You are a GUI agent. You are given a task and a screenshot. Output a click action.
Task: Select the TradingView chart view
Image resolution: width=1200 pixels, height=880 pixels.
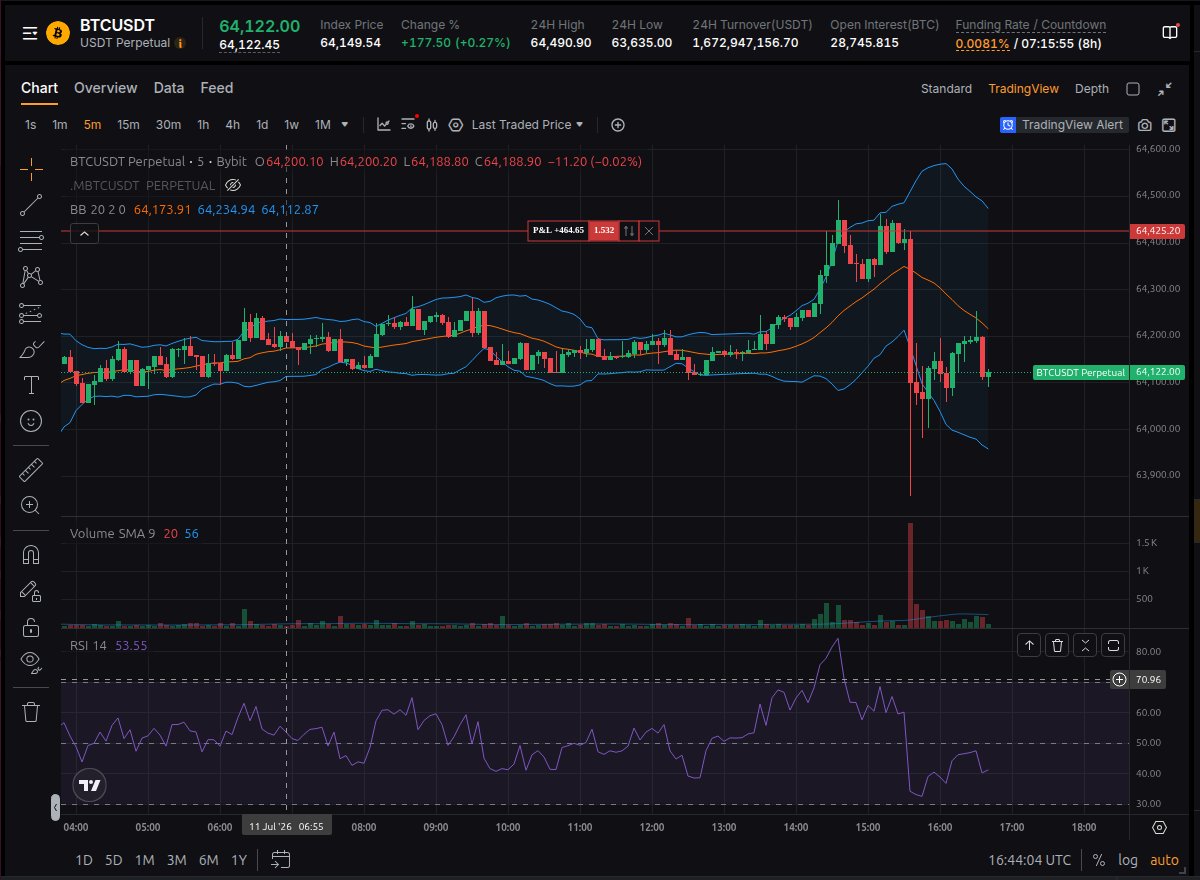pyautogui.click(x=1023, y=89)
